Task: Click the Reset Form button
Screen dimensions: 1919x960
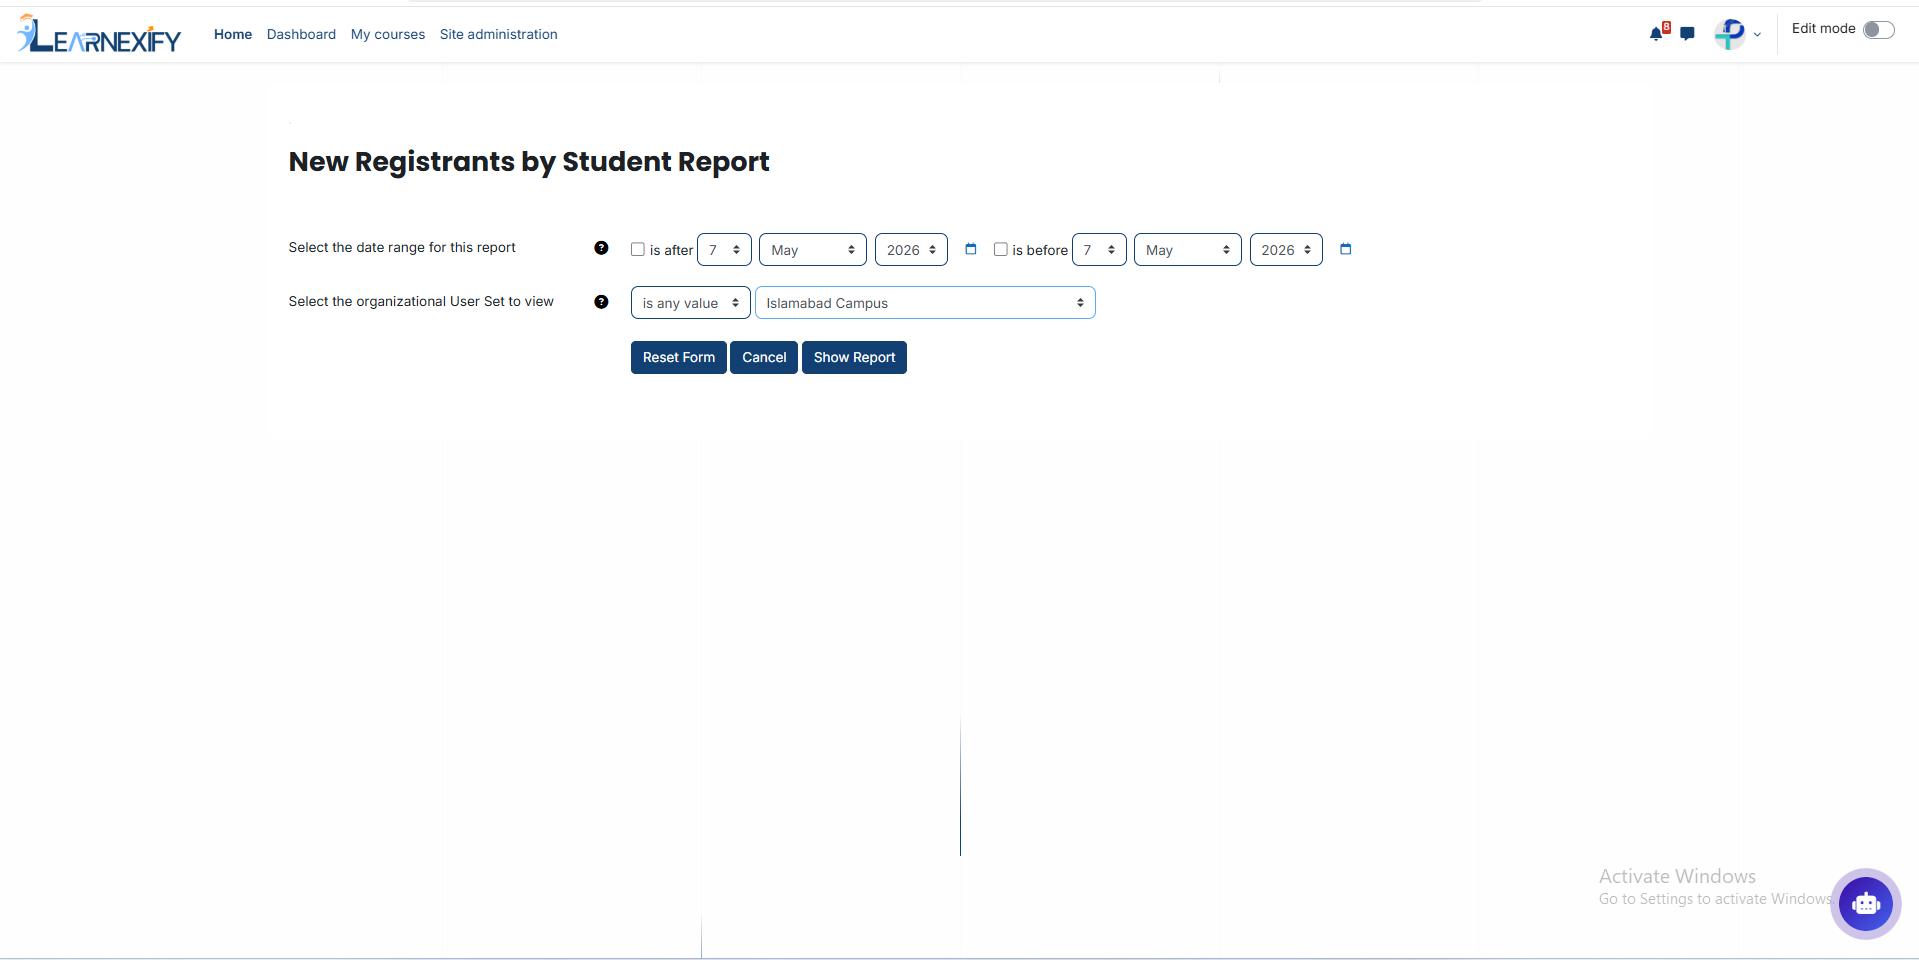Action: [679, 358]
